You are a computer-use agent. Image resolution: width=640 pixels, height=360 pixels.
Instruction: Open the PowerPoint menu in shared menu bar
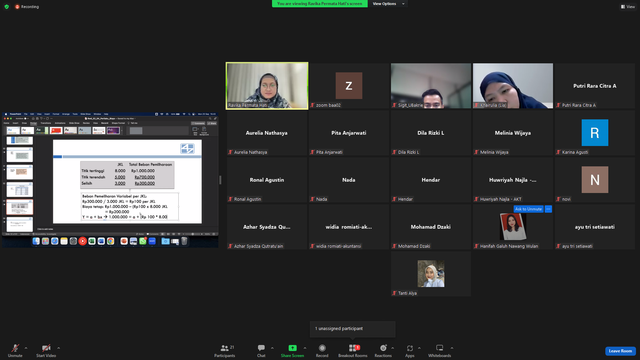(16, 114)
